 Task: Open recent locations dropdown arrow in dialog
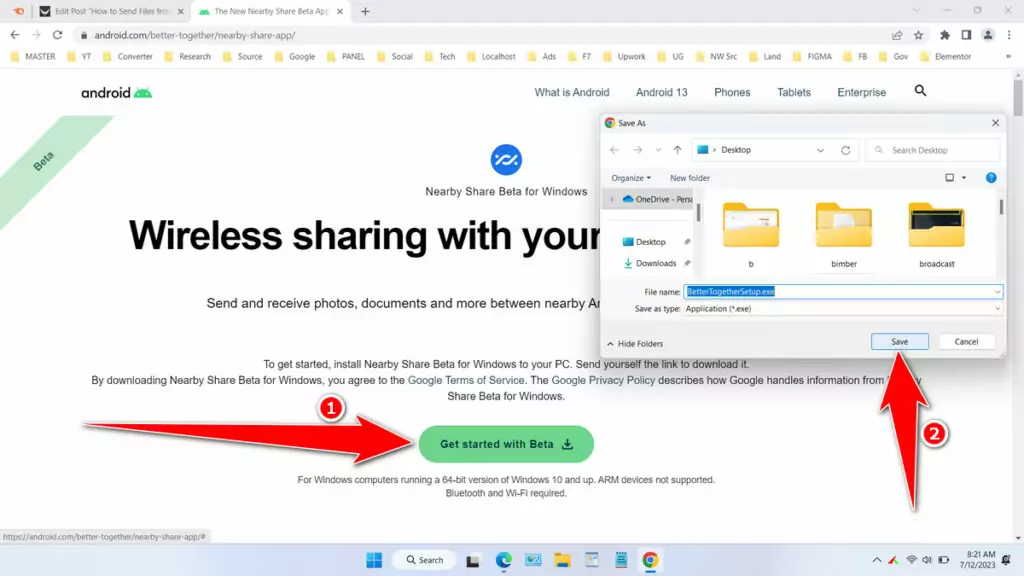click(658, 150)
